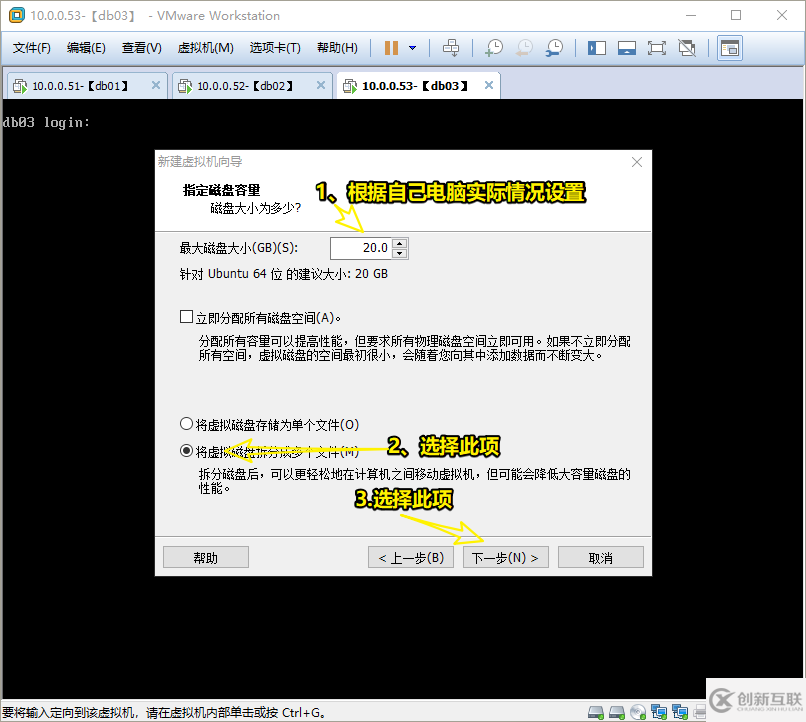Take a snapshot of this virtual machine
This screenshot has width=806, height=722.
click(494, 48)
